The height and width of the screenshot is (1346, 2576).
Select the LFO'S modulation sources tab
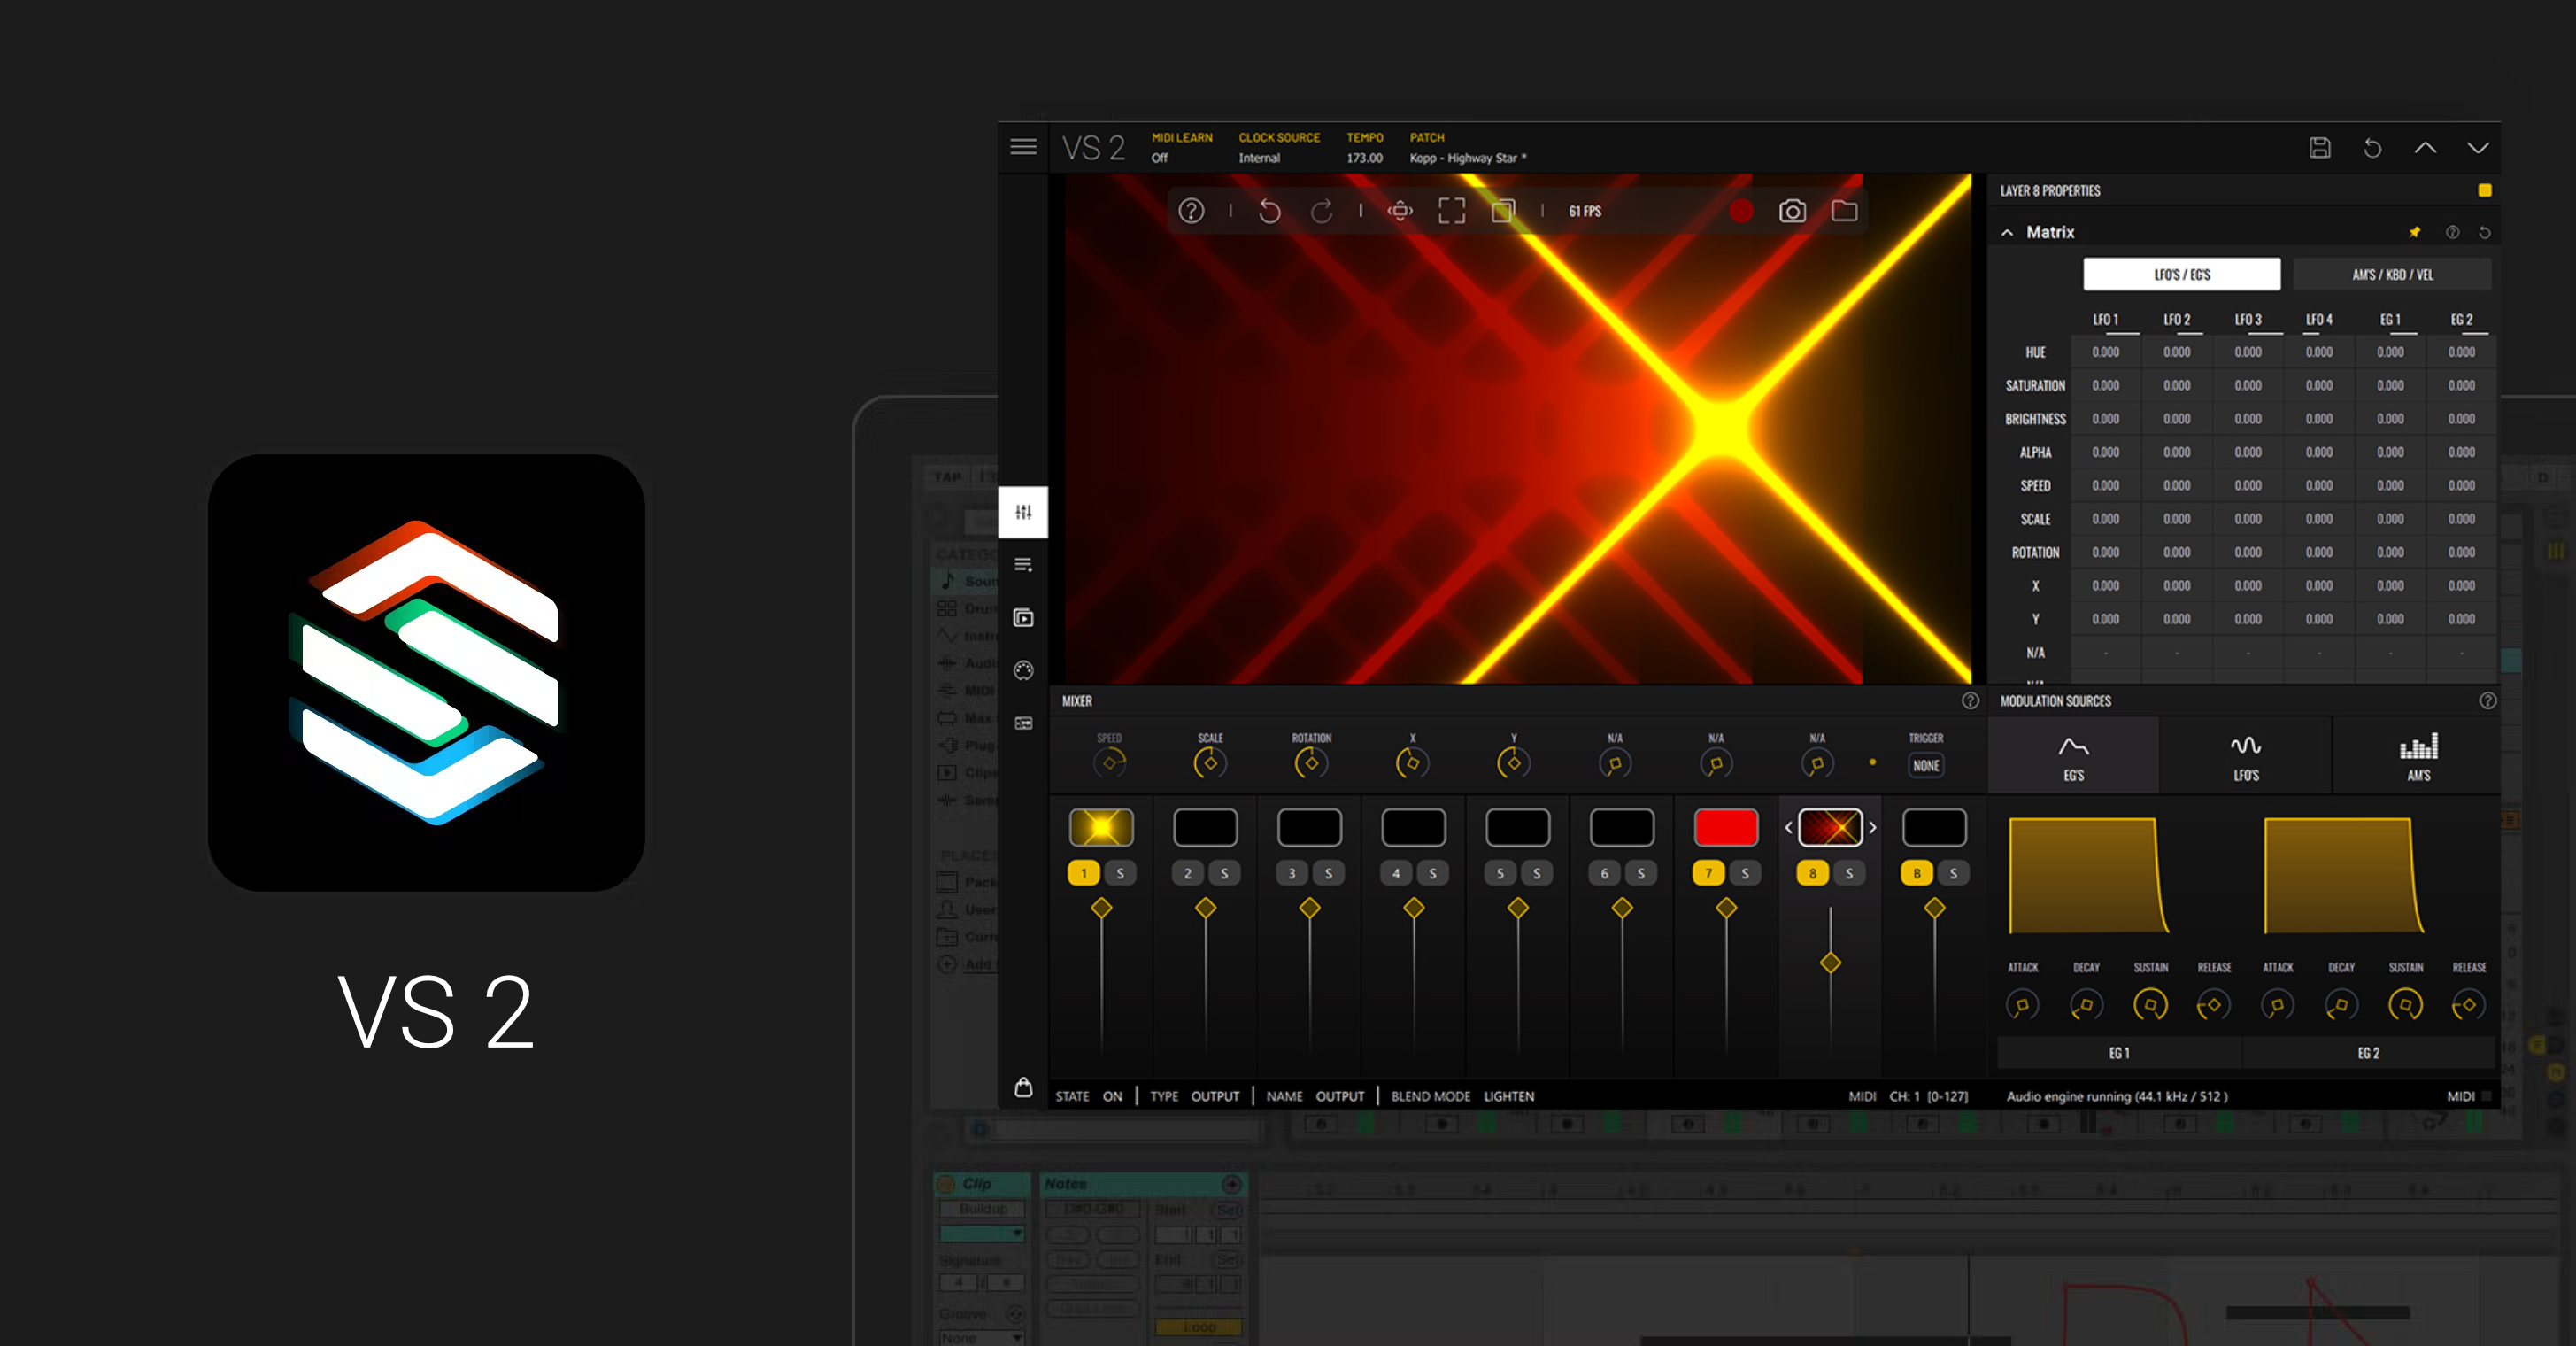coord(2245,757)
